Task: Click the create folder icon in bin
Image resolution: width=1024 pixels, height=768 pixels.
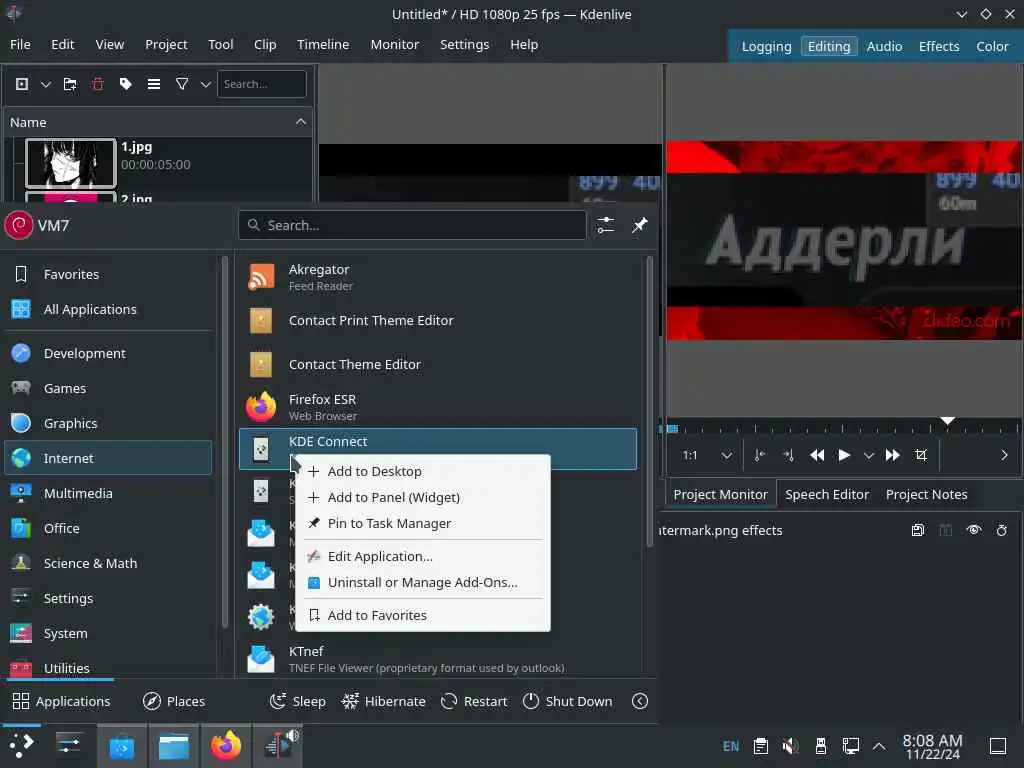Action: point(70,84)
